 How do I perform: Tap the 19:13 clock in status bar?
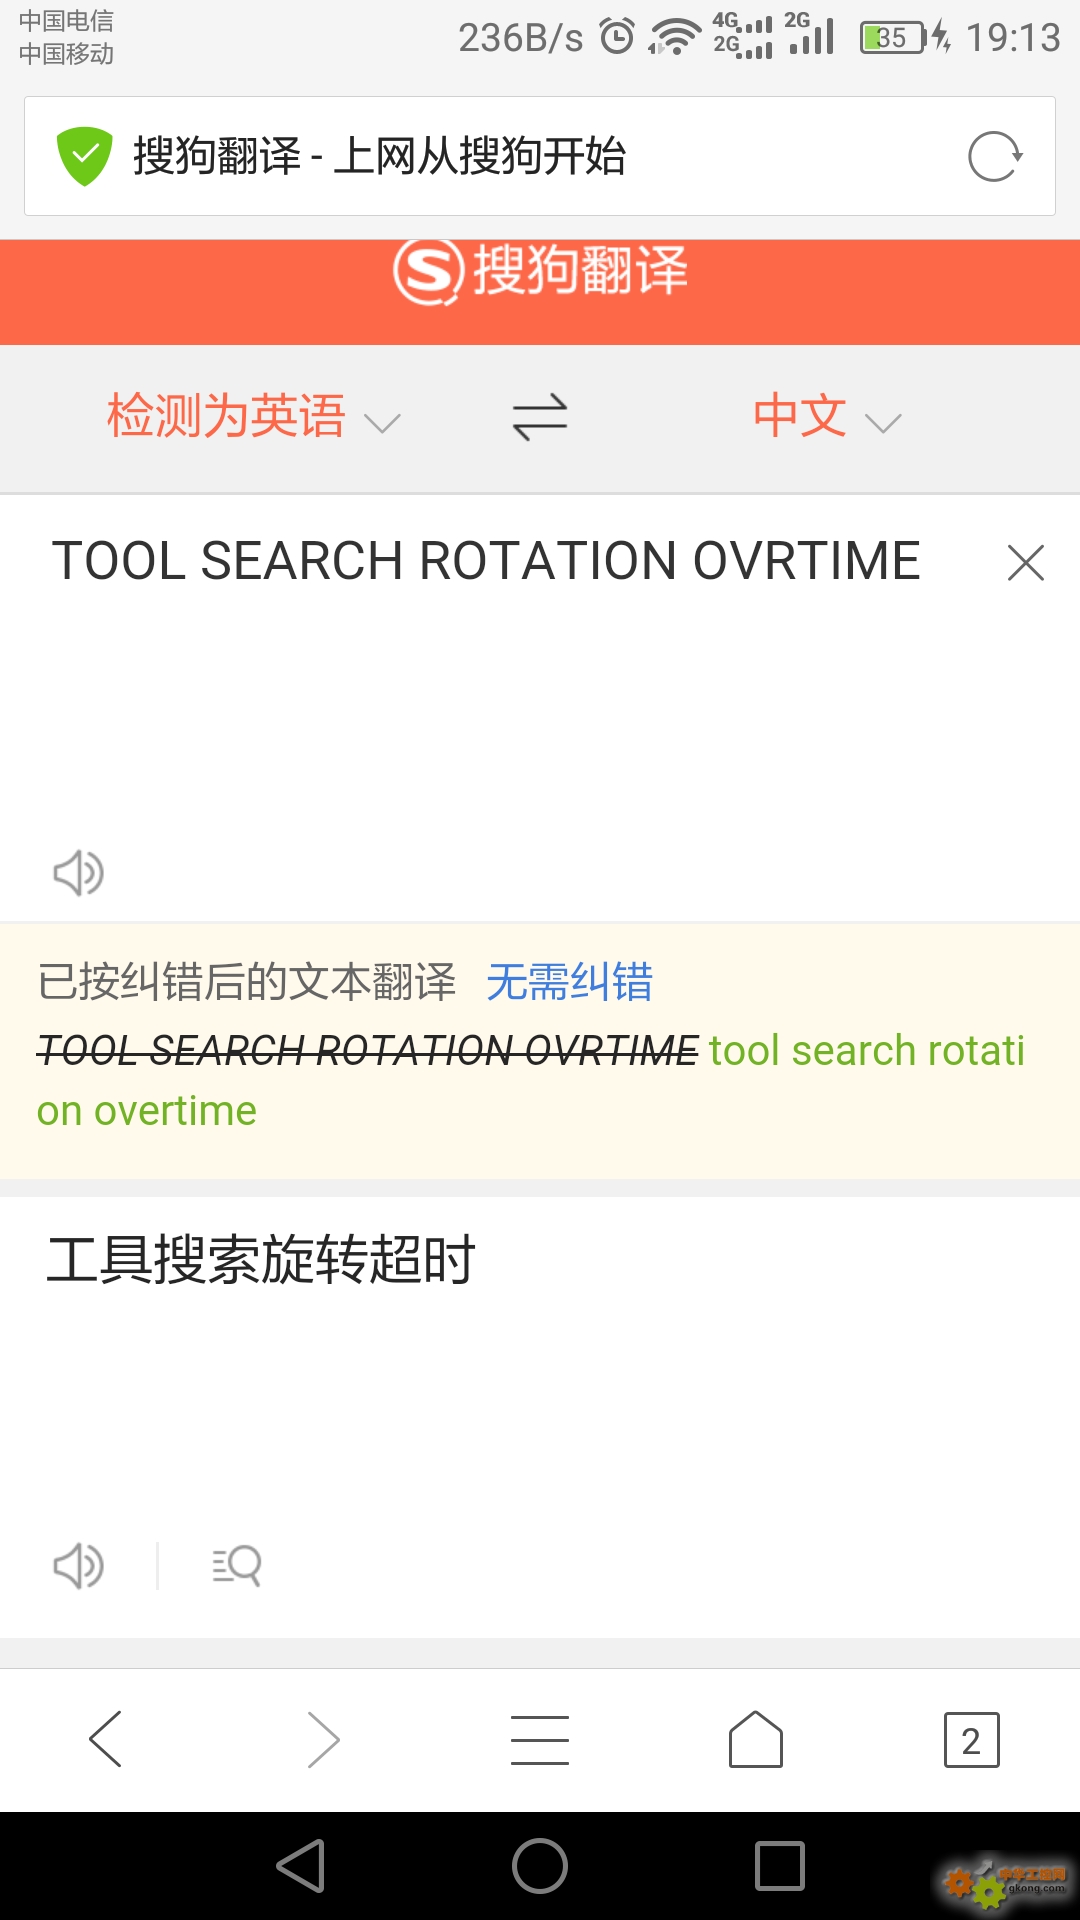point(1013,38)
